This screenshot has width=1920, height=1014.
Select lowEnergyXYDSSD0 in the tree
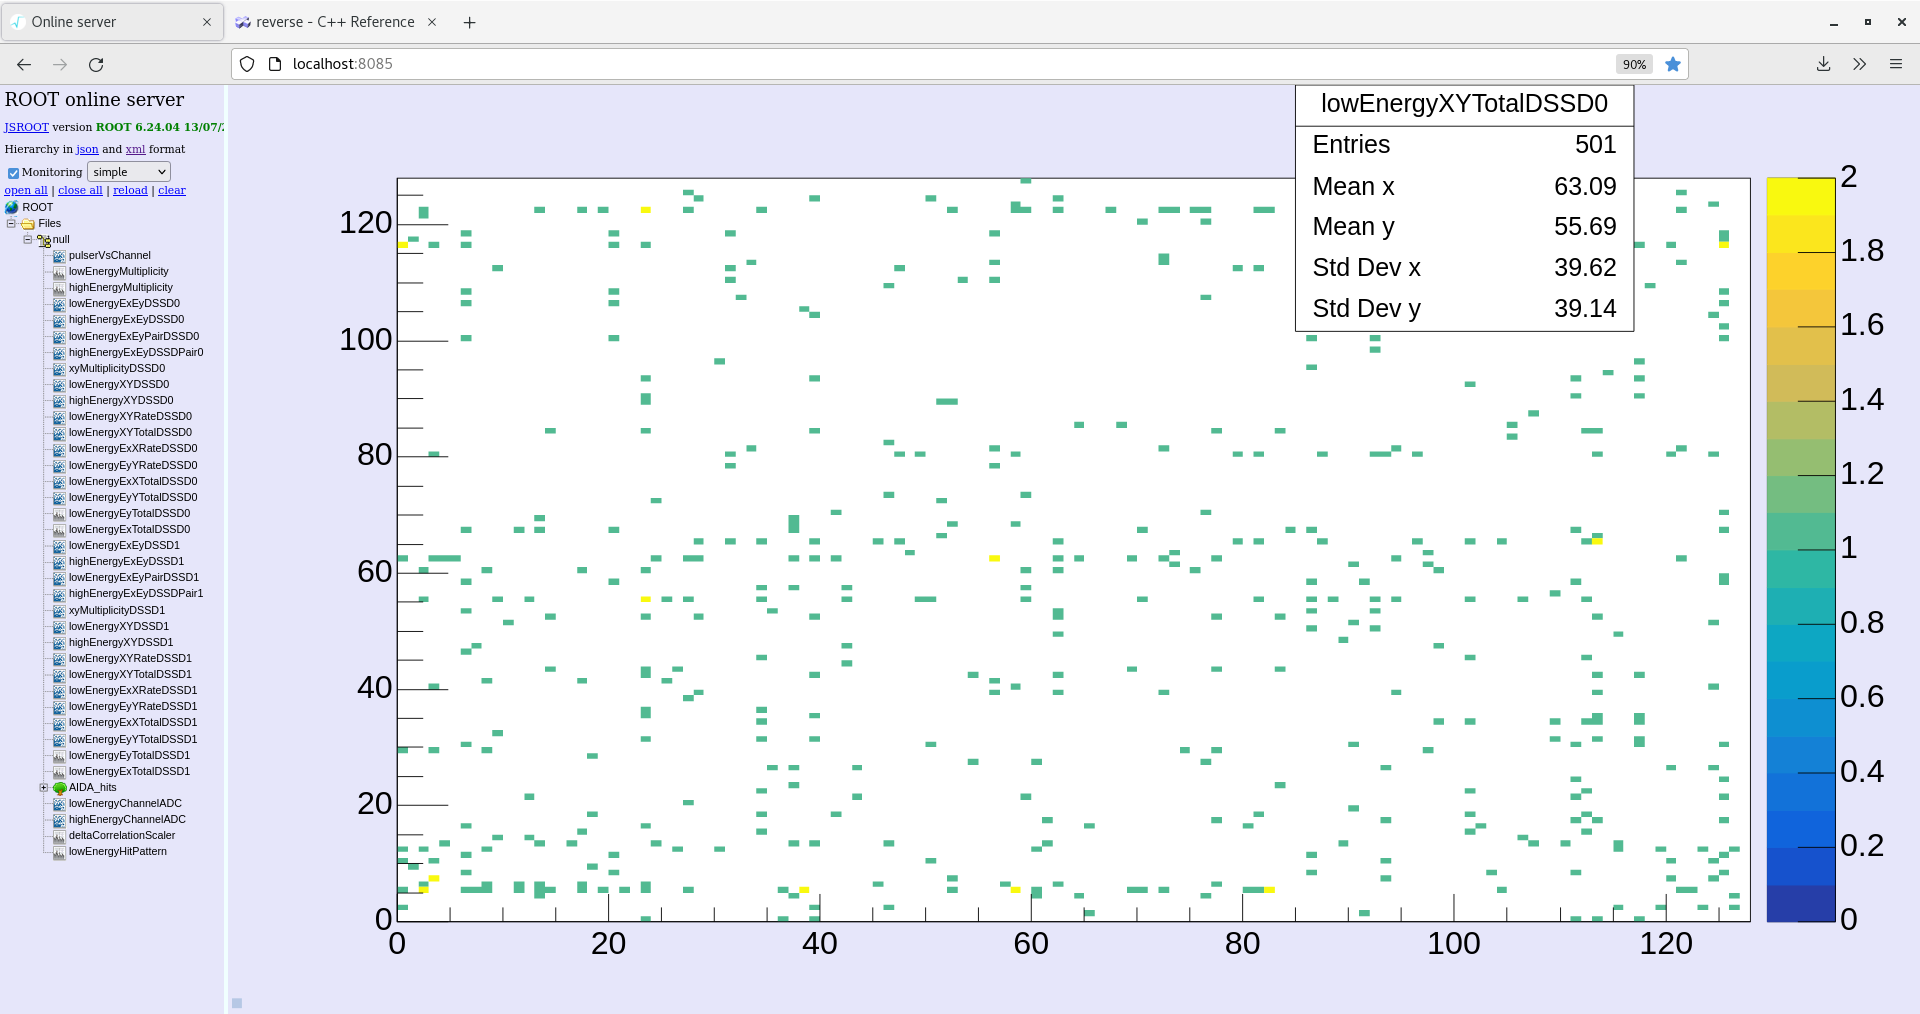(x=119, y=384)
